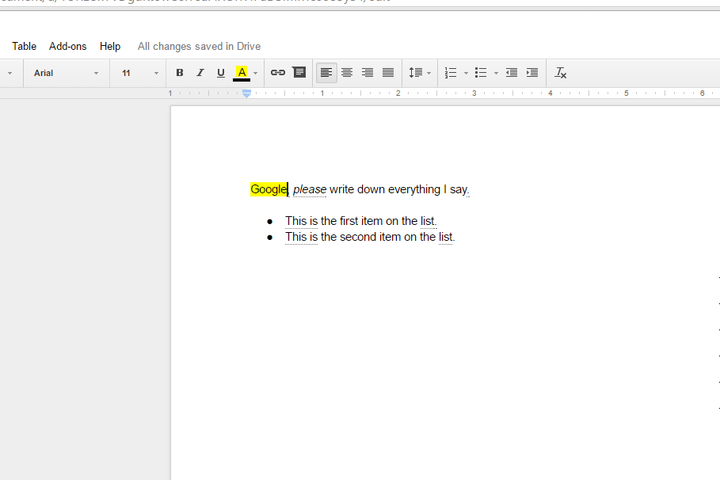
Task: Click the text color A icon
Action: tap(242, 73)
